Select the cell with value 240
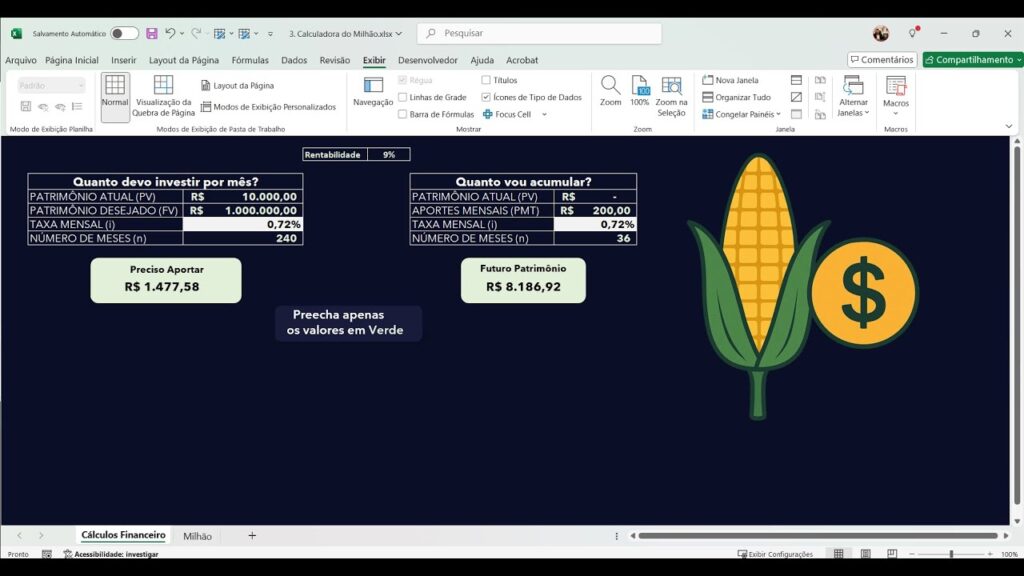 pos(242,238)
